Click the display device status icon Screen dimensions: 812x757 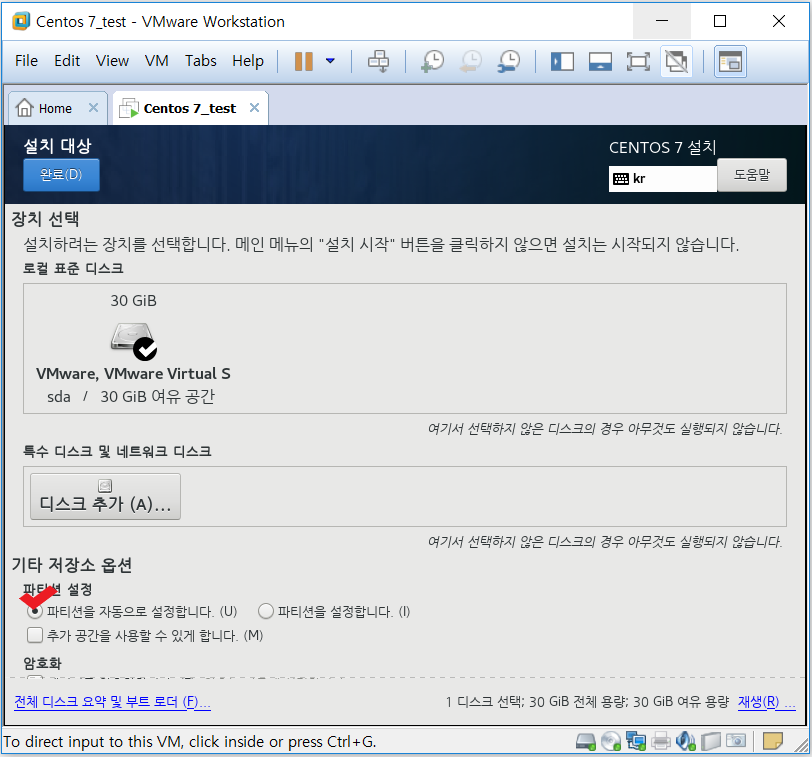736,741
